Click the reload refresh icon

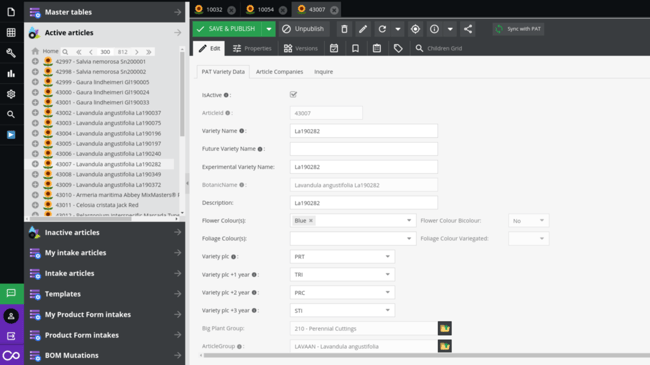pyautogui.click(x=382, y=29)
